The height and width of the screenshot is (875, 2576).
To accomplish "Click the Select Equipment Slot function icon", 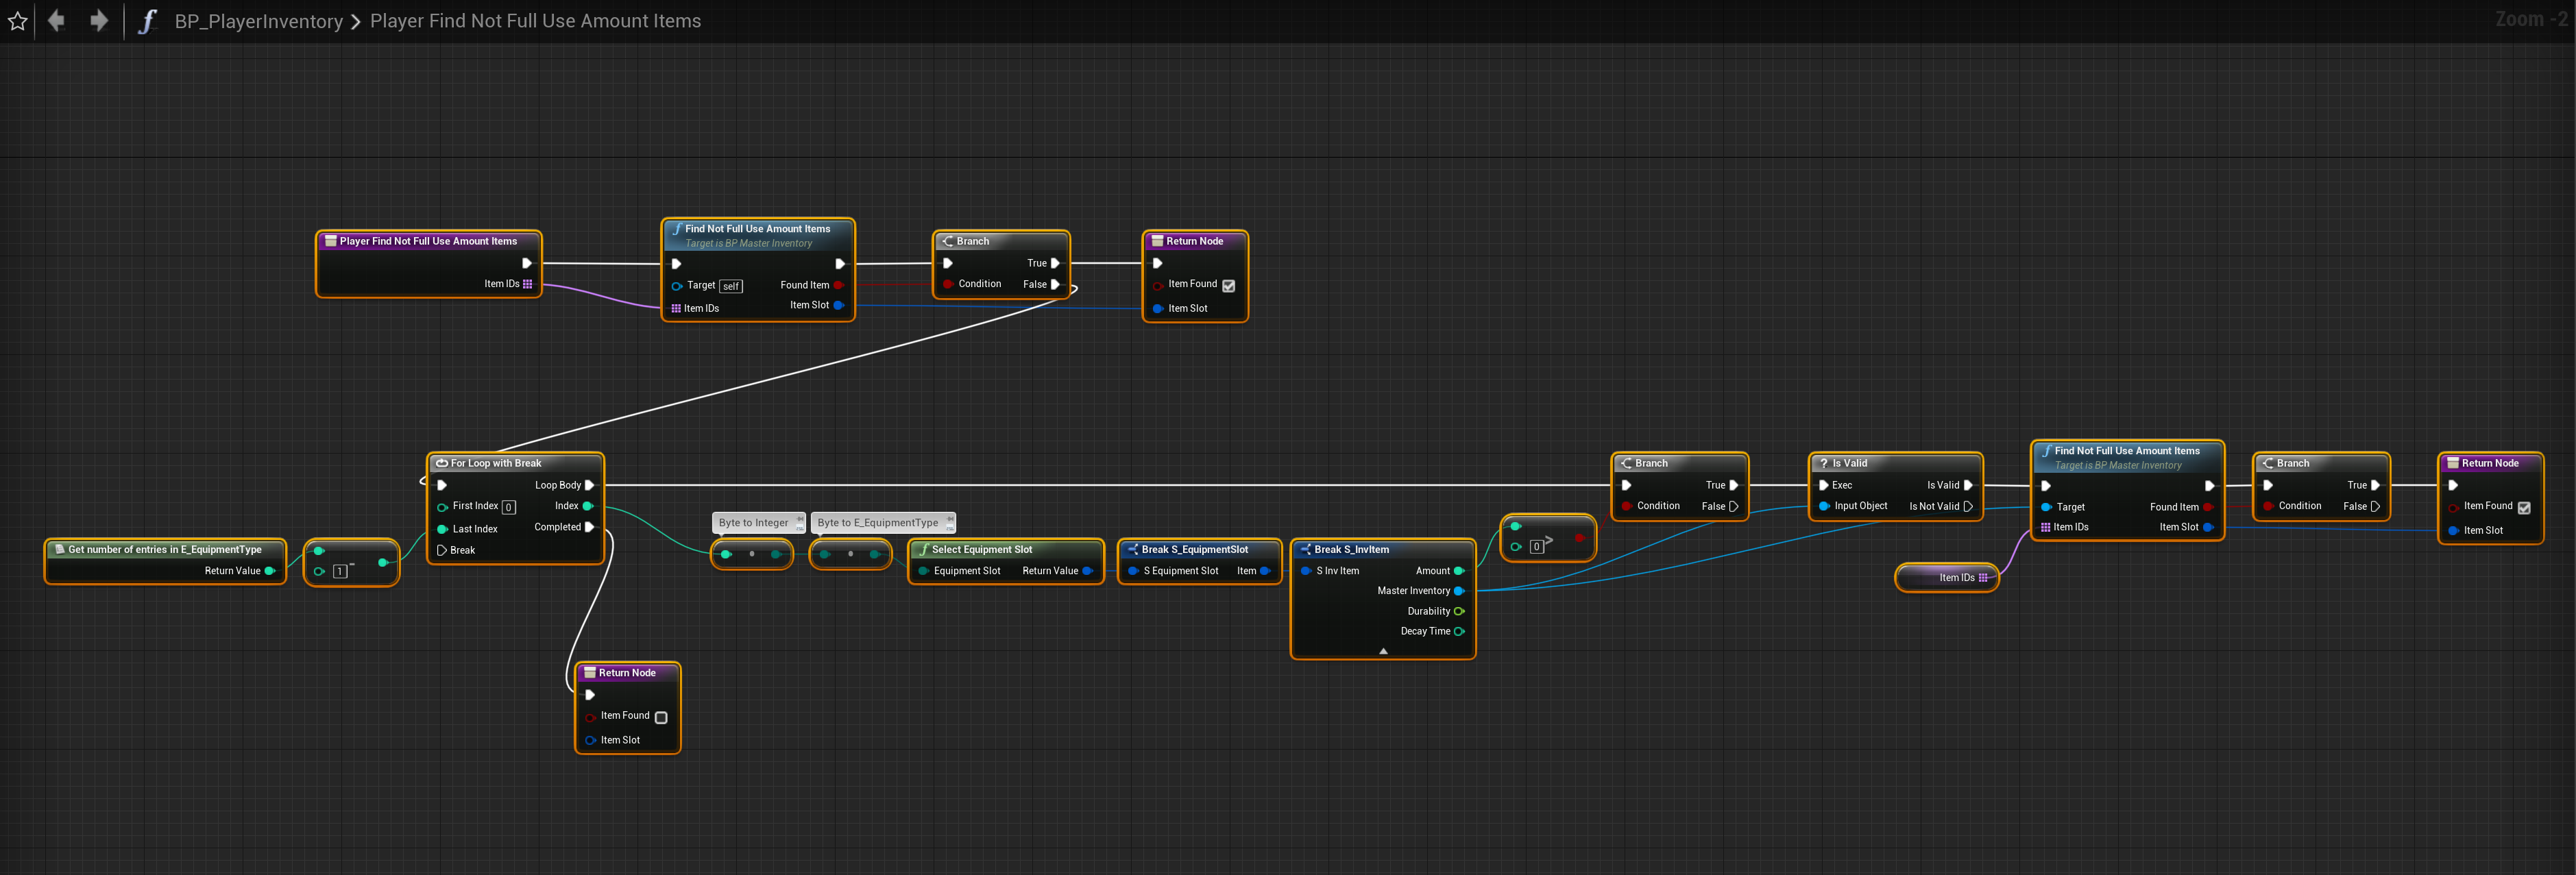I will (x=923, y=549).
